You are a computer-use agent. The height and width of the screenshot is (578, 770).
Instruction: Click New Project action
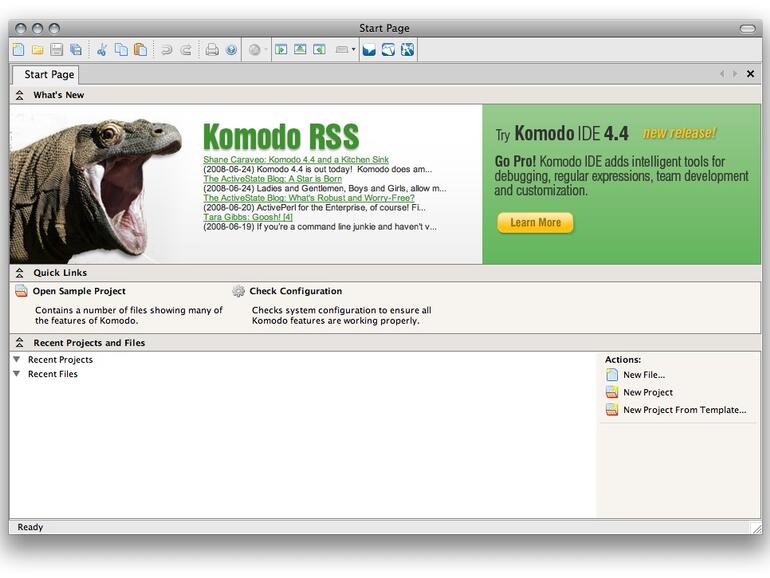(648, 392)
